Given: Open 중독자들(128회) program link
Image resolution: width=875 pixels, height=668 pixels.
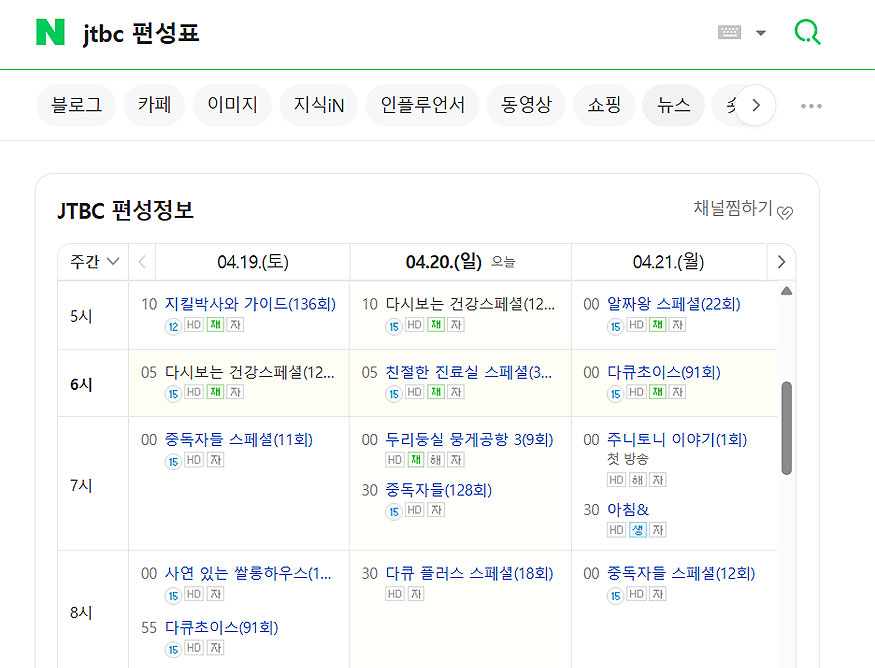Looking at the screenshot, I should click(438, 490).
